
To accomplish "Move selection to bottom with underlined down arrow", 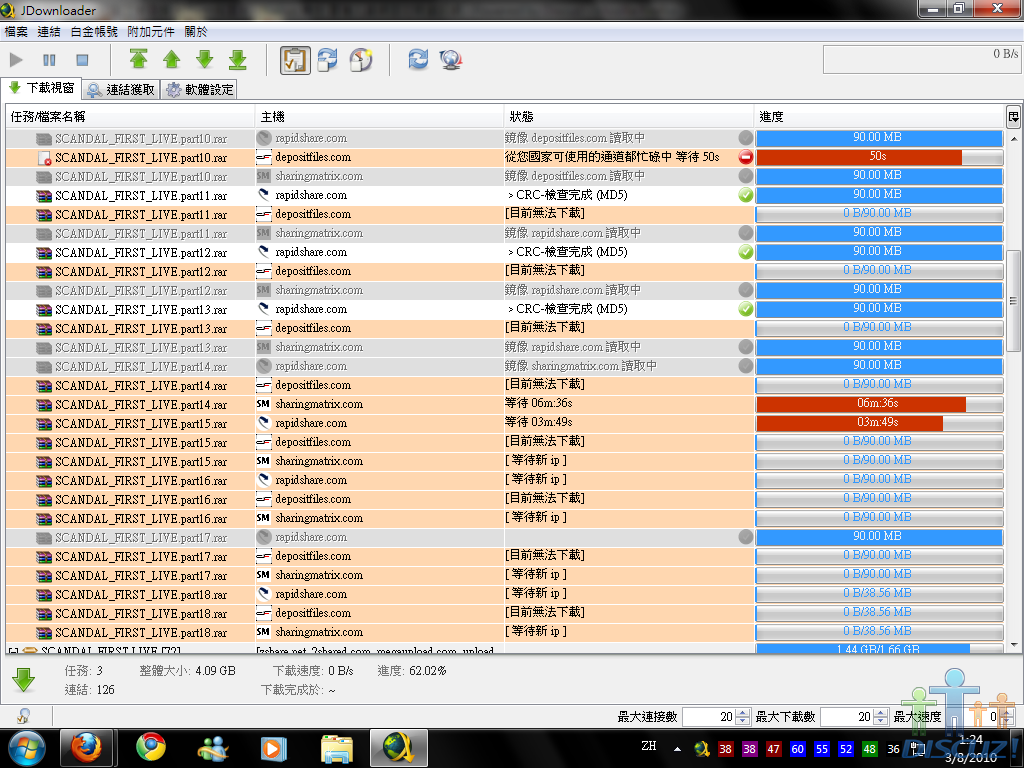I will click(x=238, y=59).
